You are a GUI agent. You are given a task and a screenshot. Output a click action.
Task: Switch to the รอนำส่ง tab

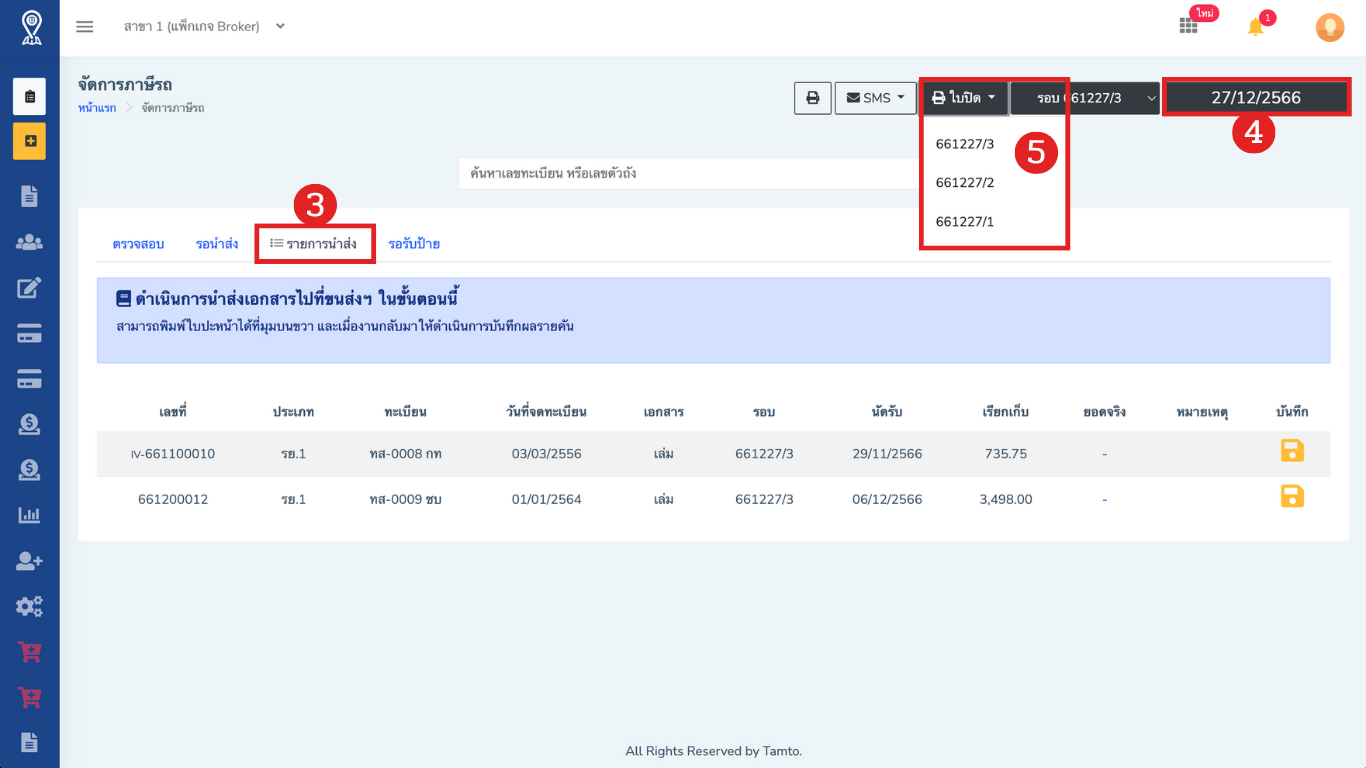coord(217,244)
